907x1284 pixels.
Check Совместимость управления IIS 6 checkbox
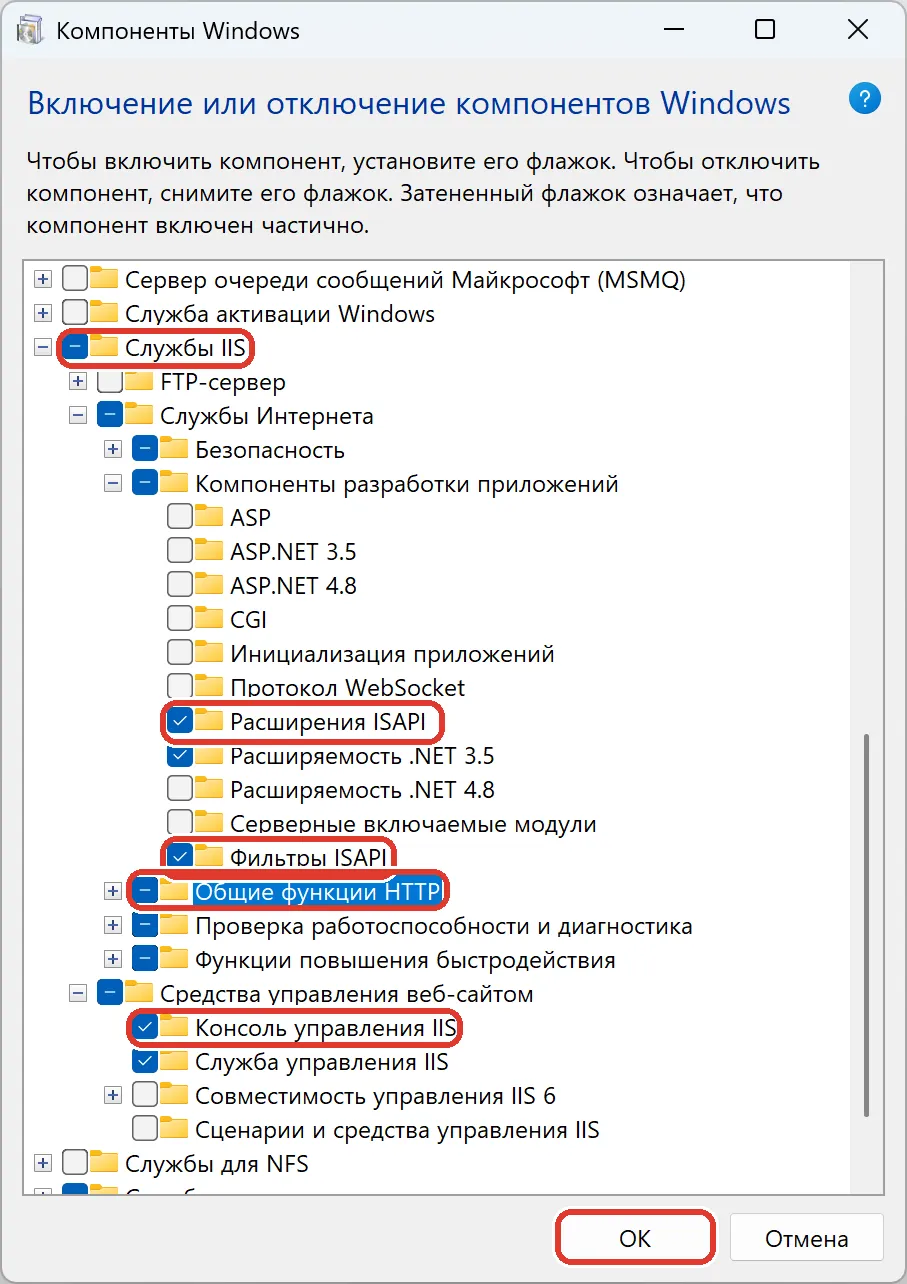(145, 1095)
